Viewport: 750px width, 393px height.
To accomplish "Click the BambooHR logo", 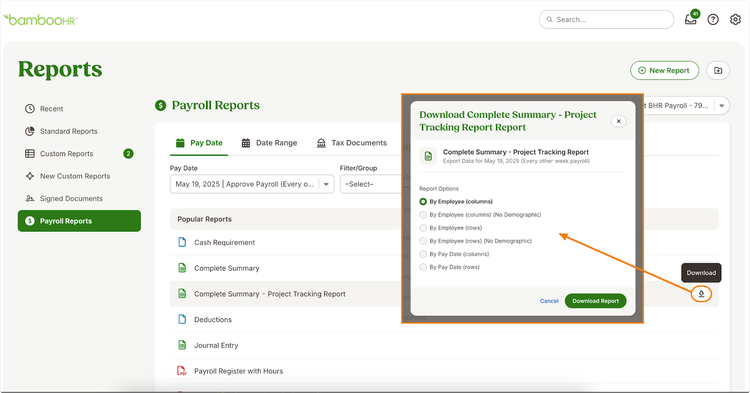I will click(x=40, y=20).
